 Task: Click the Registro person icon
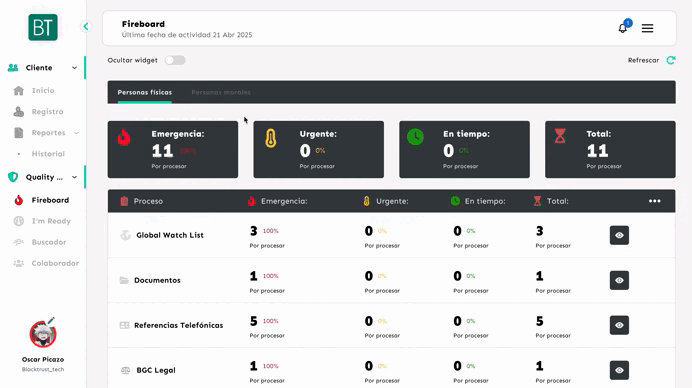(19, 112)
